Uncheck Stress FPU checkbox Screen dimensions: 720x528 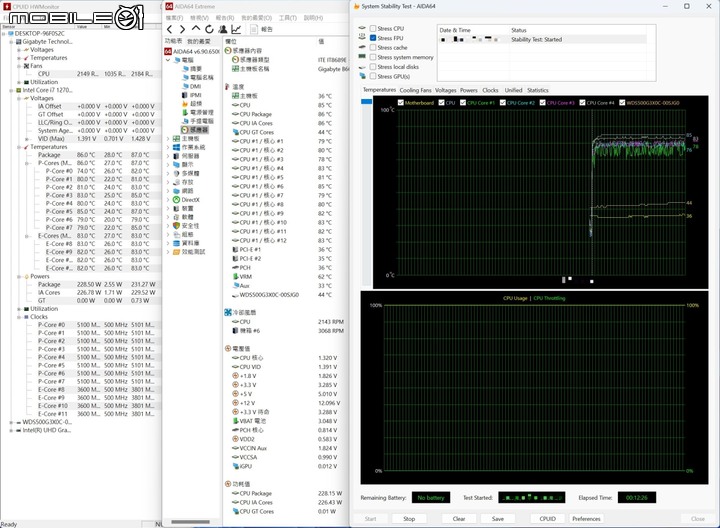(x=373, y=38)
